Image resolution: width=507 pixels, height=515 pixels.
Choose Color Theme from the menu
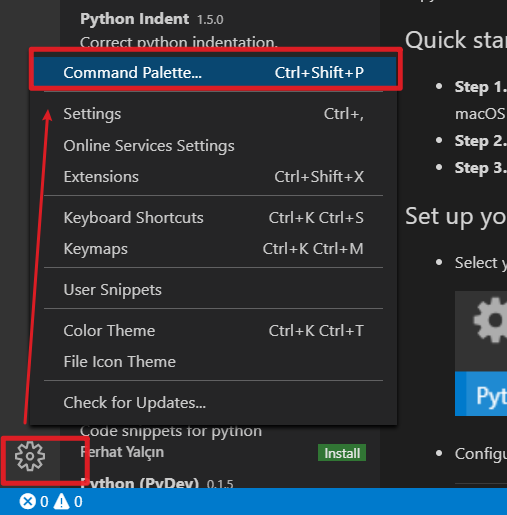pos(214,331)
